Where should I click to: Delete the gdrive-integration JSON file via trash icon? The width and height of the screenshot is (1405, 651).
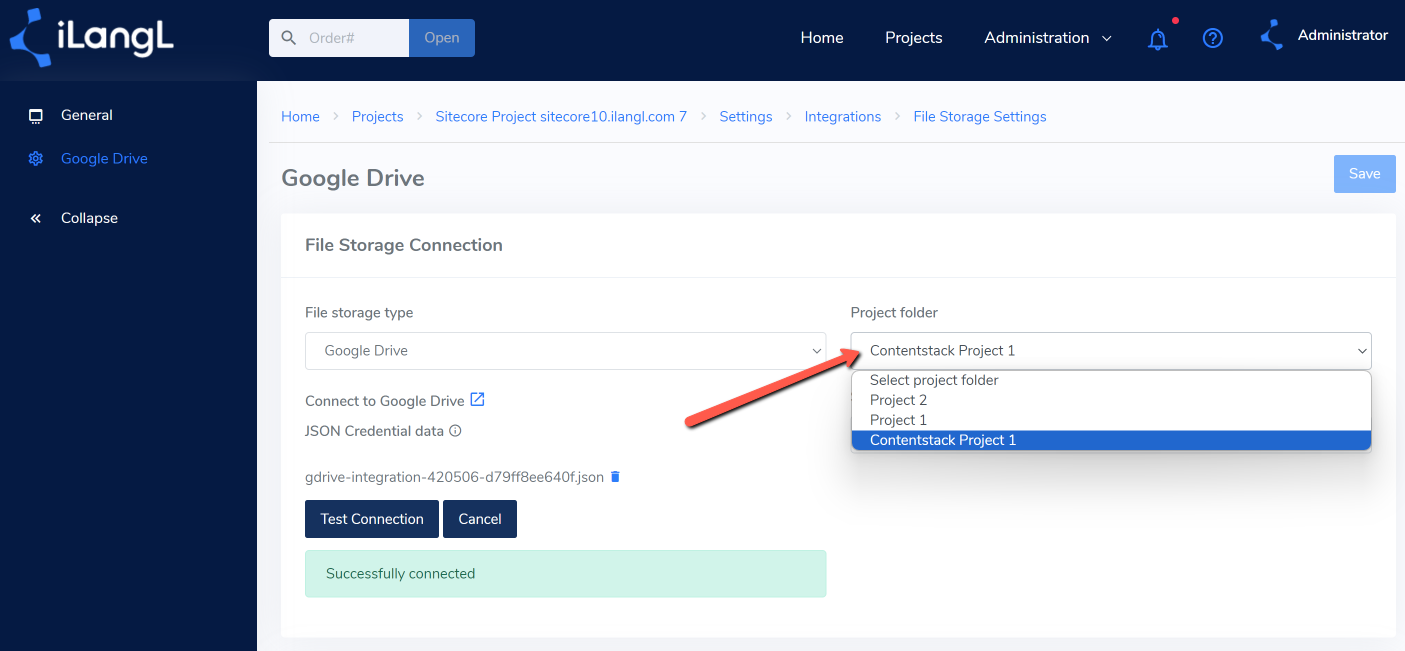[615, 477]
